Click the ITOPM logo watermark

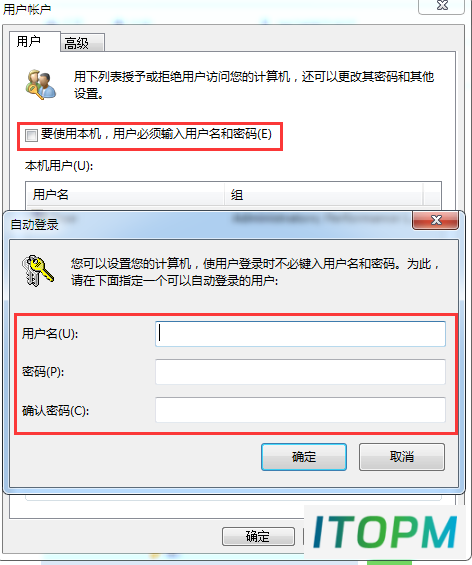(x=385, y=532)
